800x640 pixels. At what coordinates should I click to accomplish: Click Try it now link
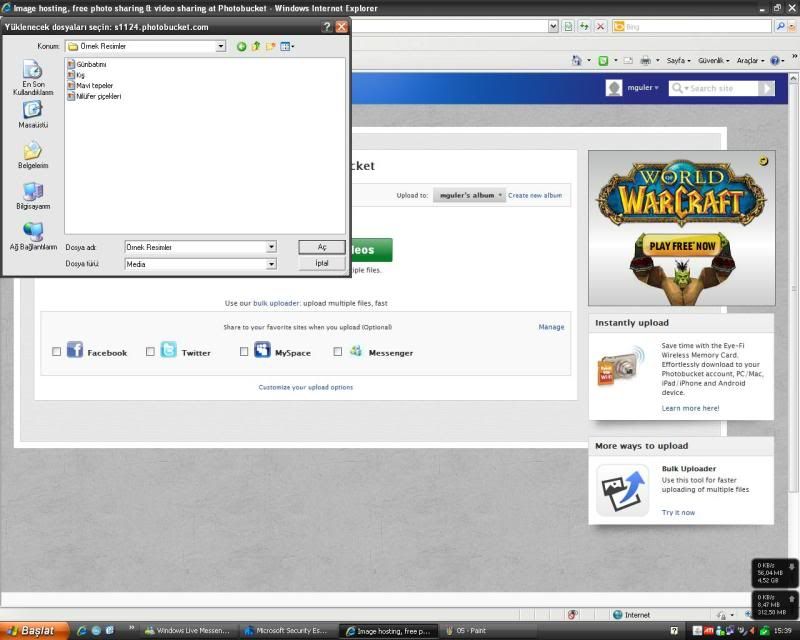tap(678, 512)
